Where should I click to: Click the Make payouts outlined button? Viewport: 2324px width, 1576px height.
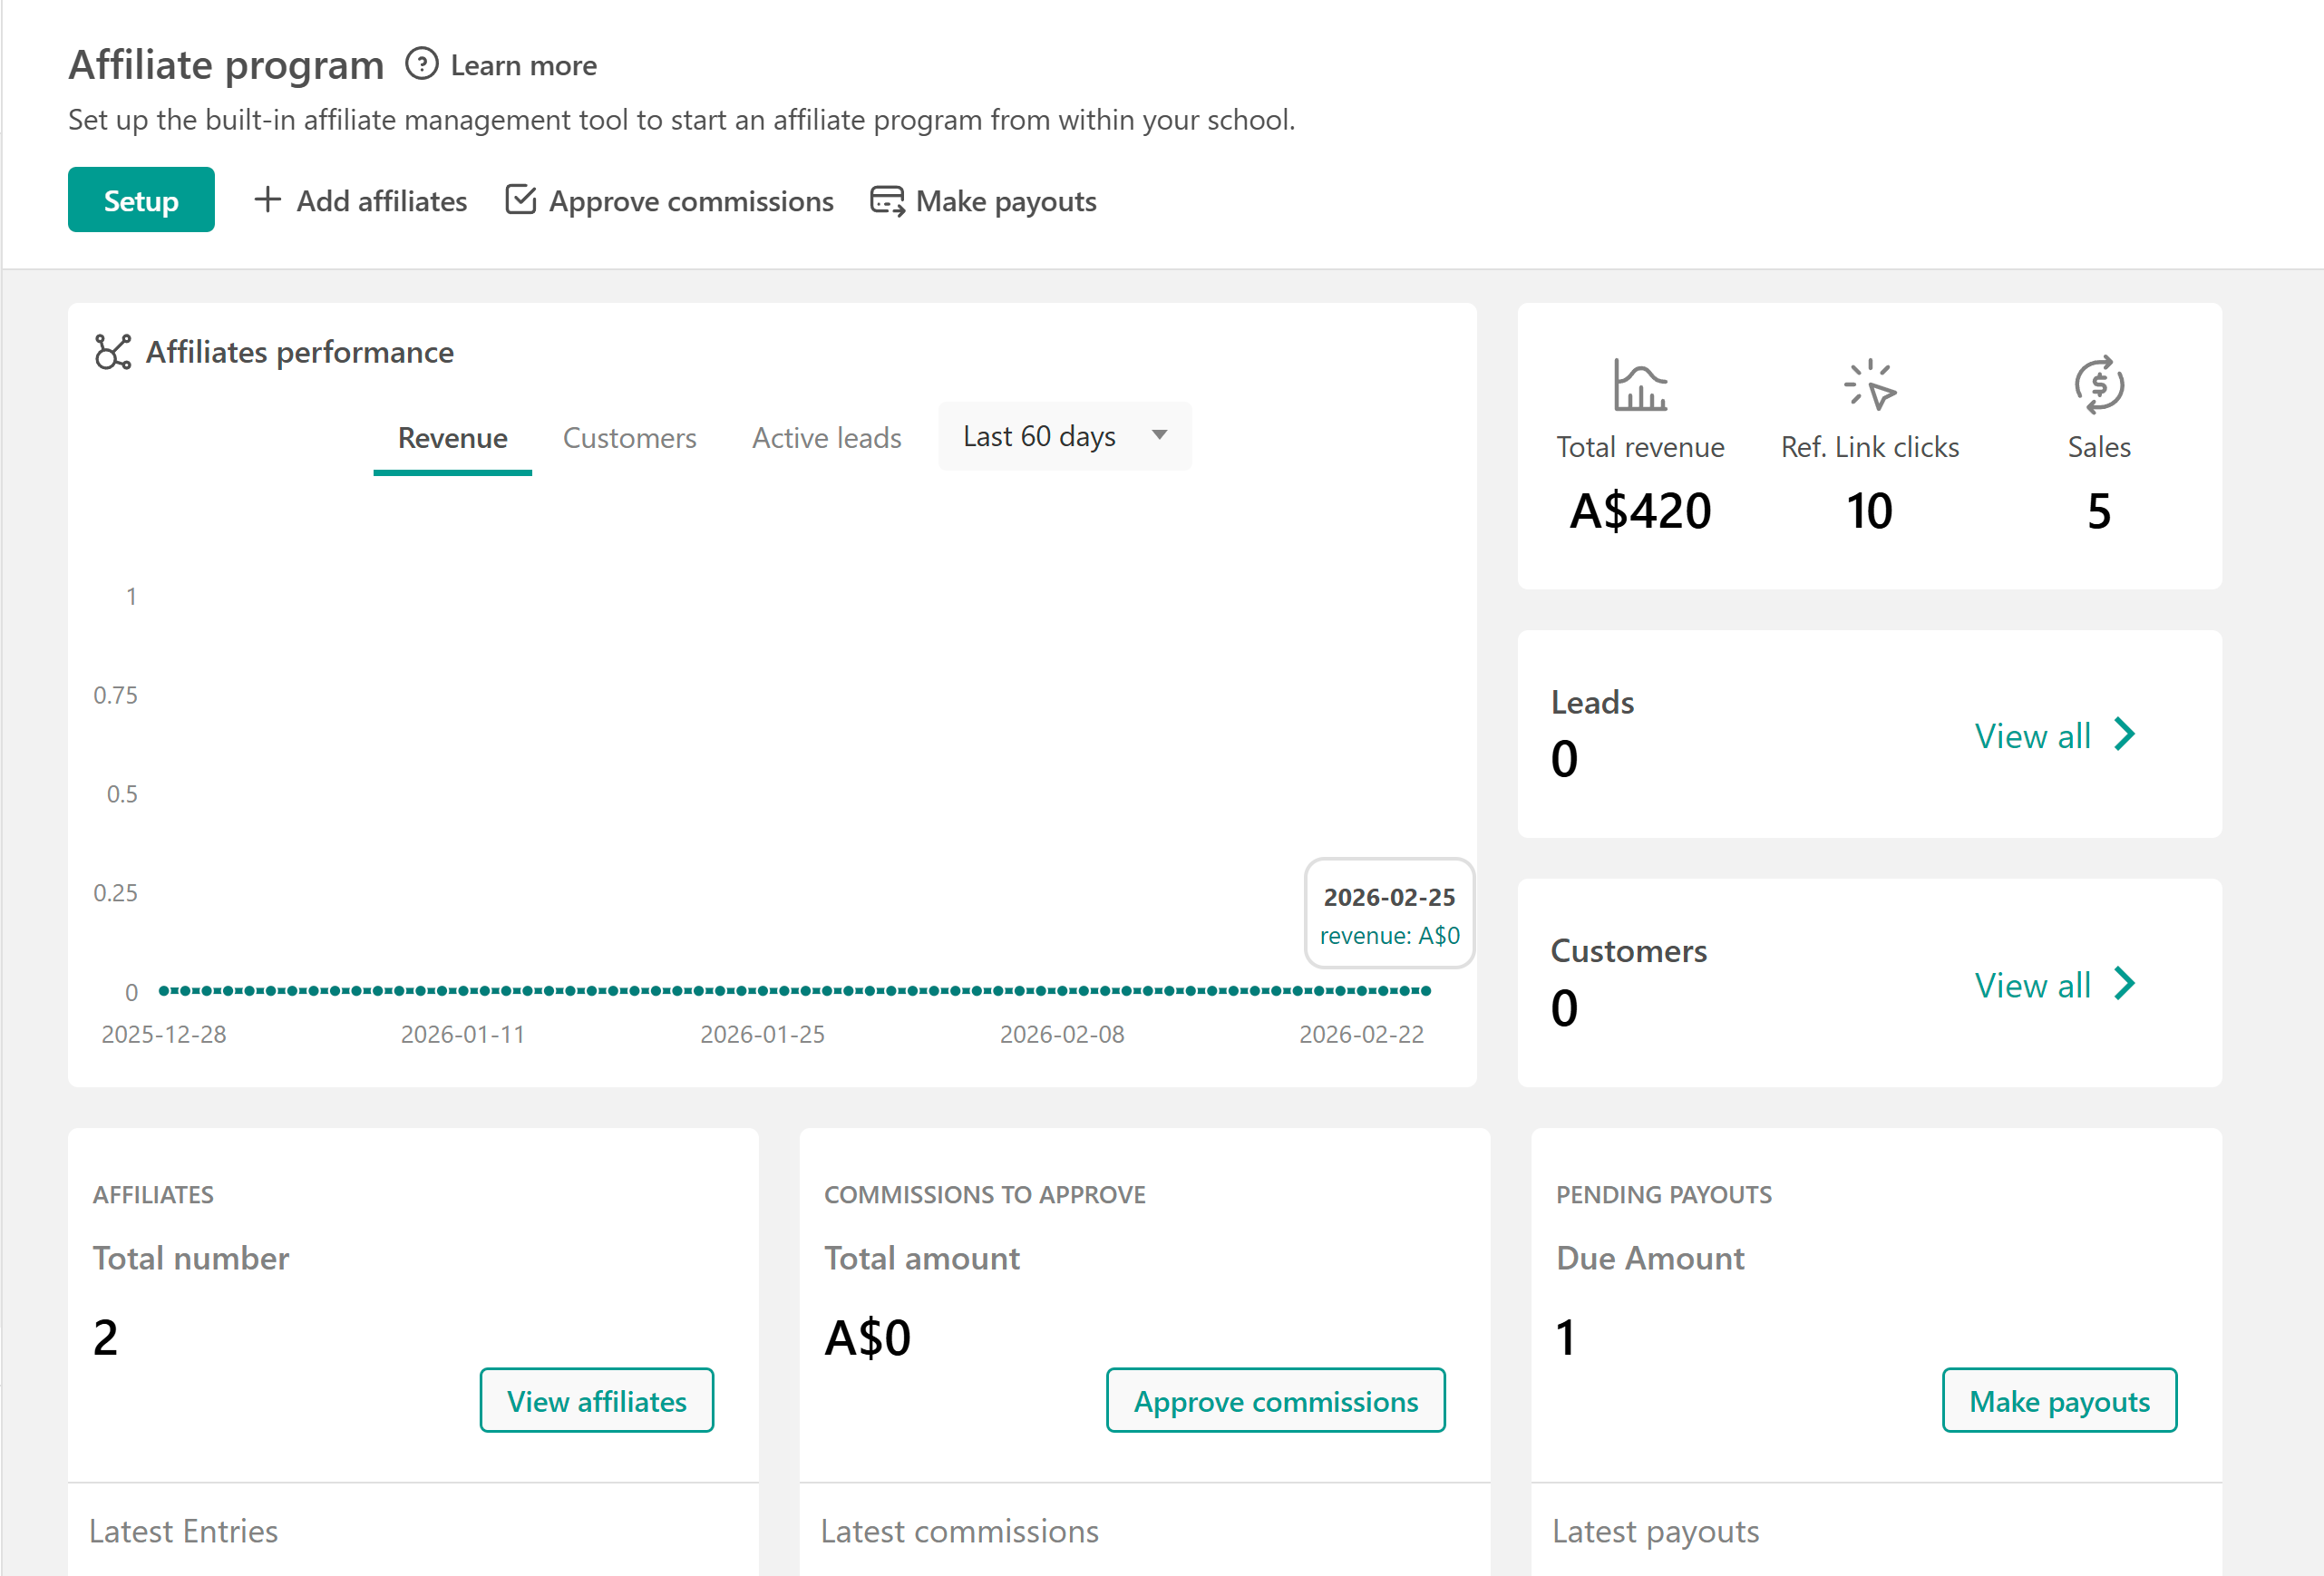[2058, 1400]
